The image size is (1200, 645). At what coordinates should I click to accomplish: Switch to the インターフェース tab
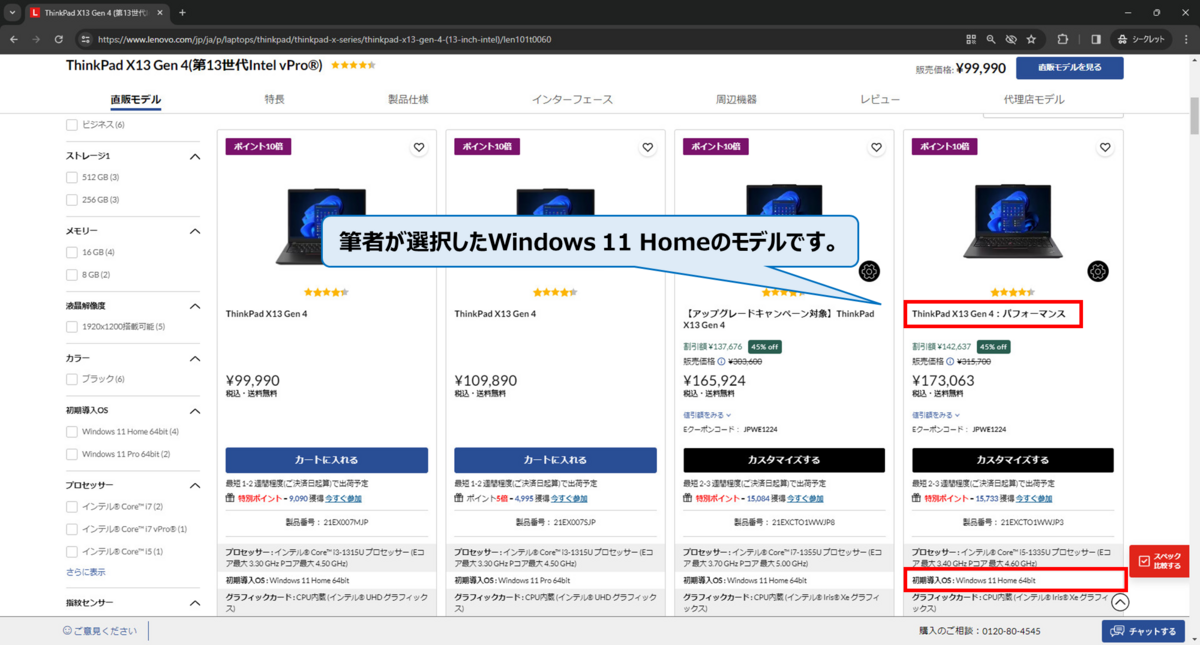[x=572, y=100]
